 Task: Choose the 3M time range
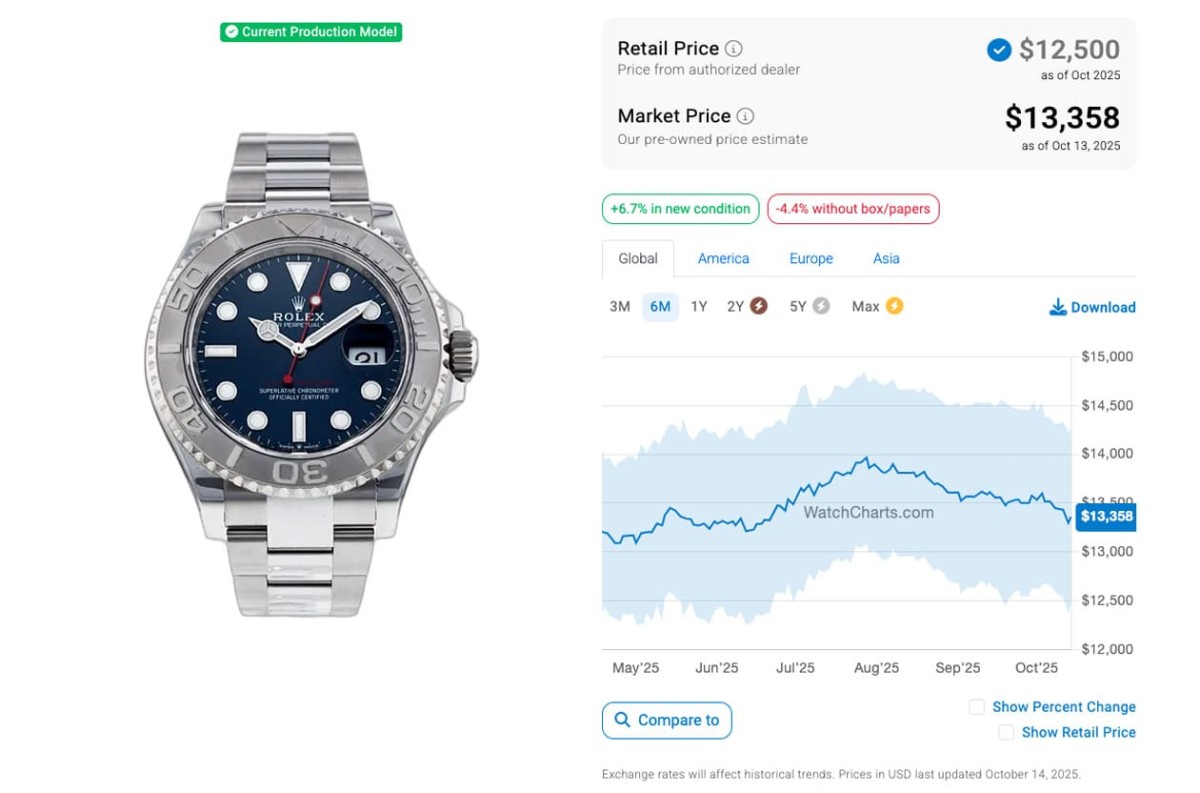click(620, 306)
